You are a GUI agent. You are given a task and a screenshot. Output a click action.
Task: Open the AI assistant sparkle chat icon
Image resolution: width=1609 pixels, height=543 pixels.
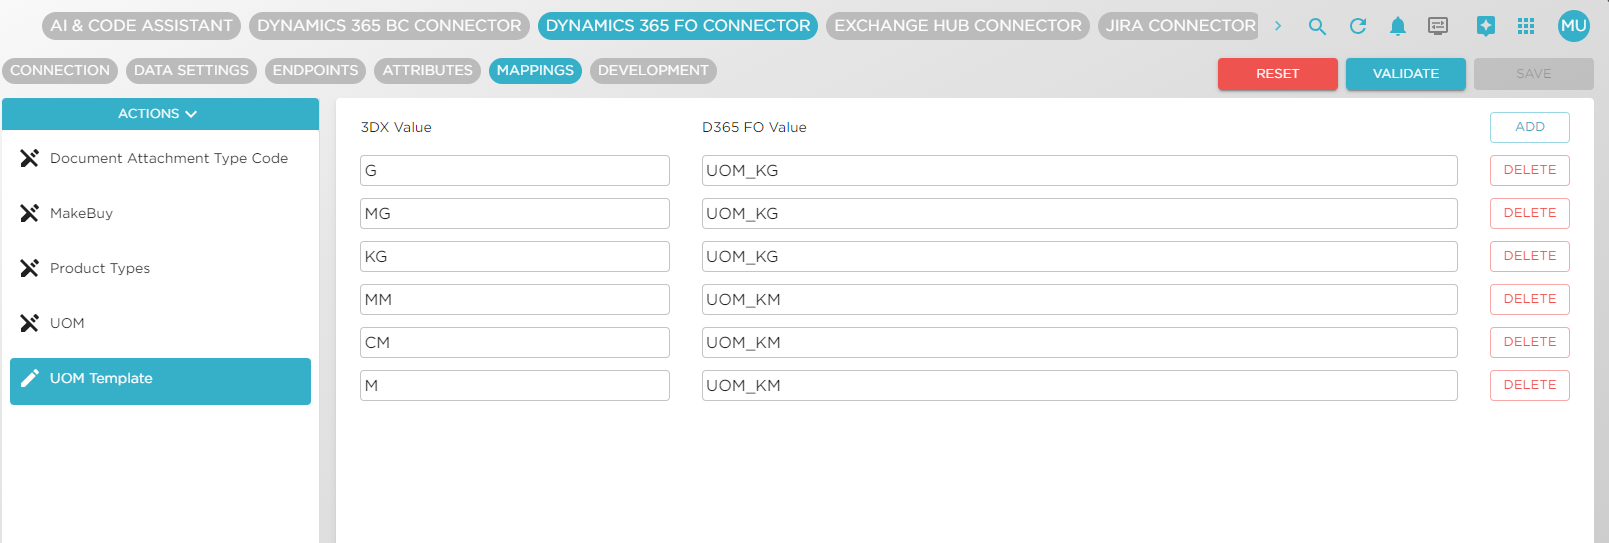tap(1485, 27)
